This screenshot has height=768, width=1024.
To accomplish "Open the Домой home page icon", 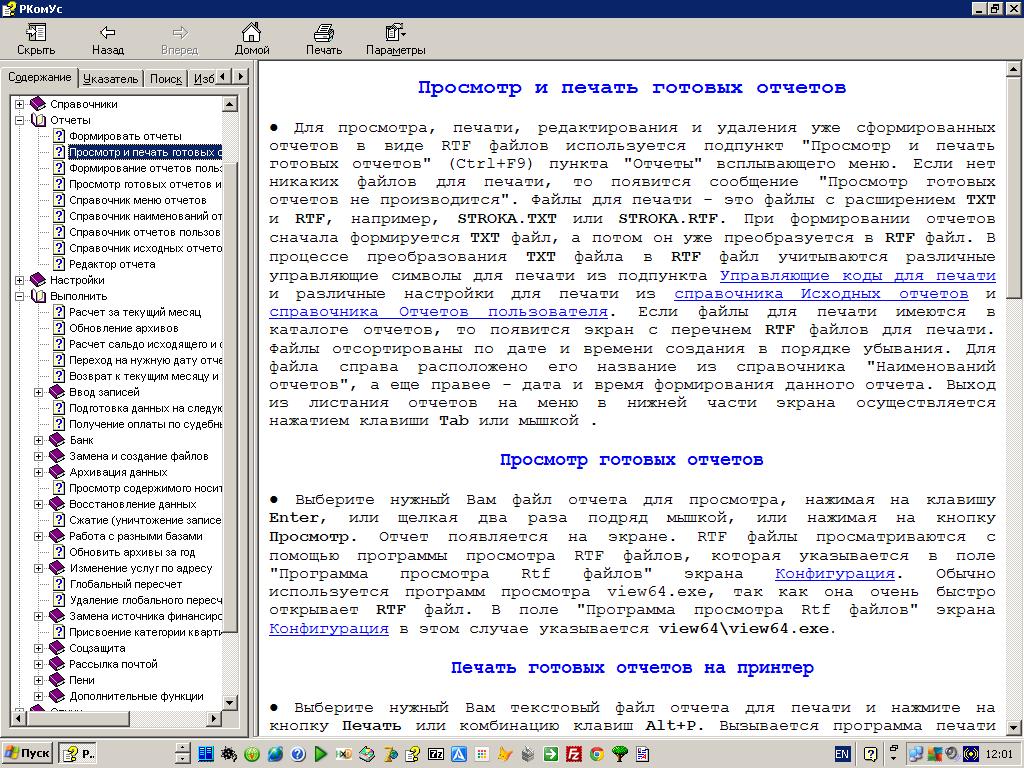I will [251, 33].
